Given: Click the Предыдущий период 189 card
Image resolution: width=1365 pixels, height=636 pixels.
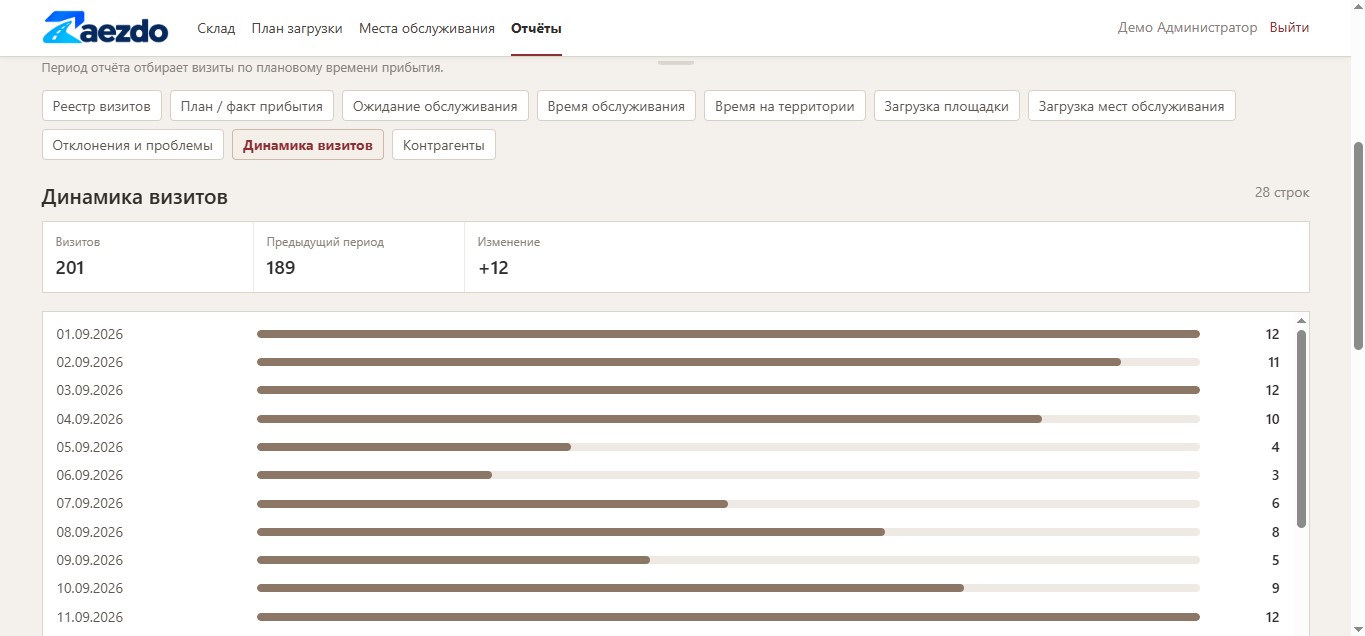Looking at the screenshot, I should pyautogui.click(x=359, y=257).
